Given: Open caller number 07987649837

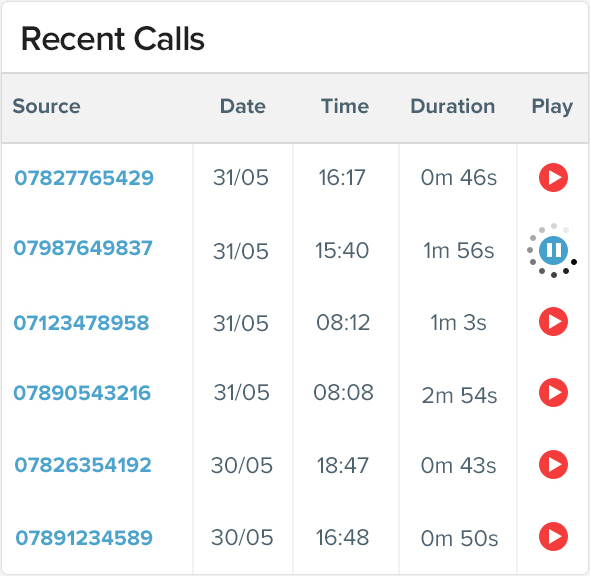Looking at the screenshot, I should [x=83, y=248].
